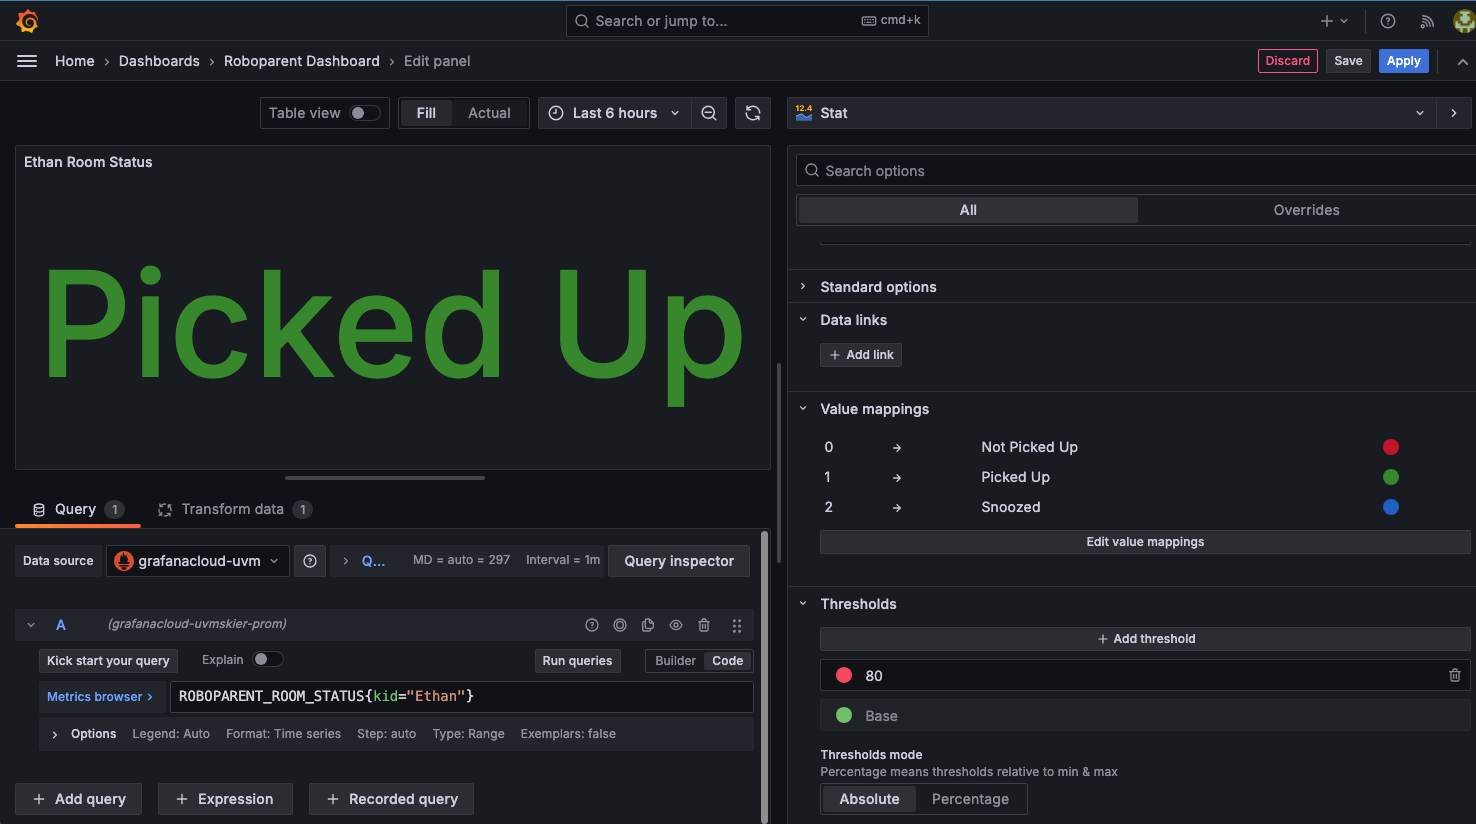The image size is (1476, 824).
Task: Select the Overrides tab
Action: click(x=1306, y=210)
